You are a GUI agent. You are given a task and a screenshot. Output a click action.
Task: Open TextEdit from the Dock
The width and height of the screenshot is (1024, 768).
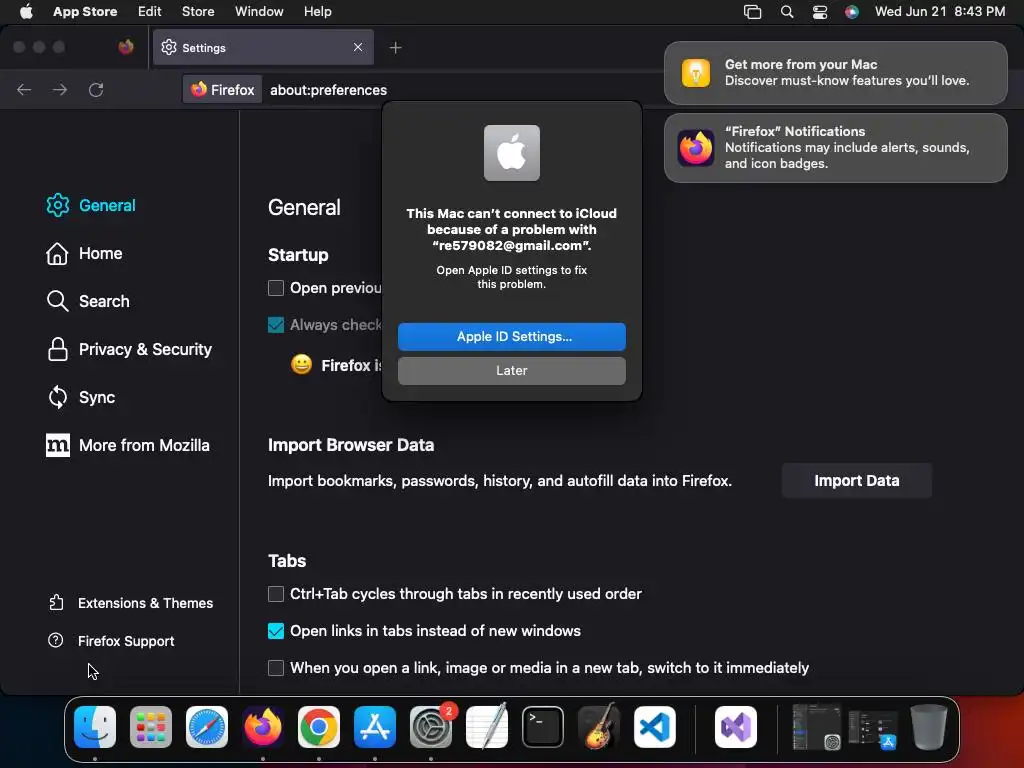pyautogui.click(x=487, y=726)
